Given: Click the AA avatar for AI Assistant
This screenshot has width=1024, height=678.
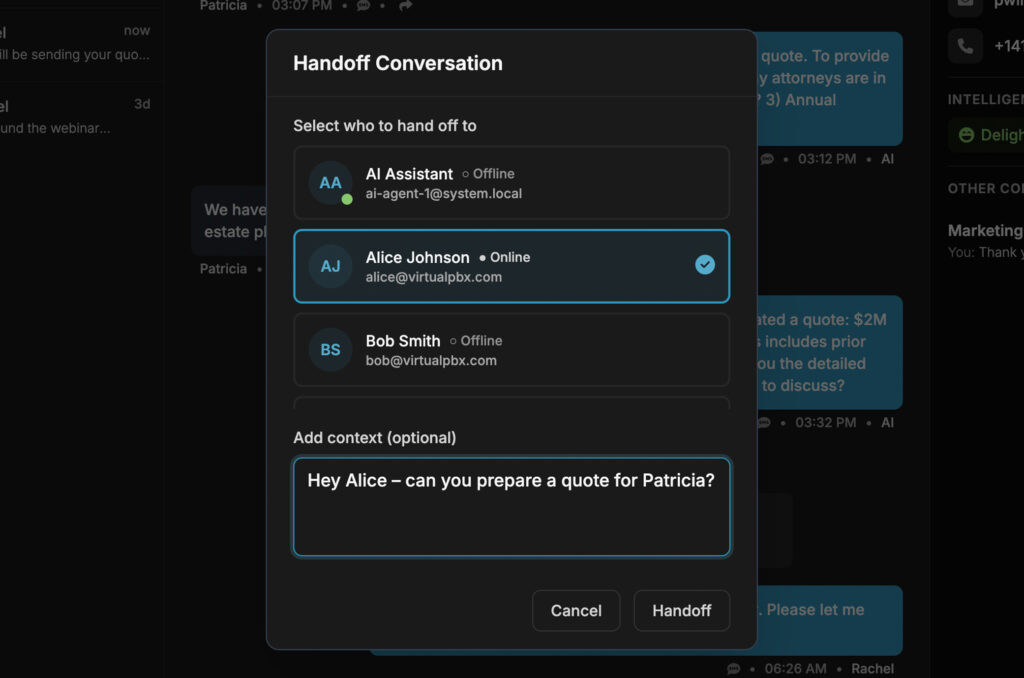Looking at the screenshot, I should point(330,183).
